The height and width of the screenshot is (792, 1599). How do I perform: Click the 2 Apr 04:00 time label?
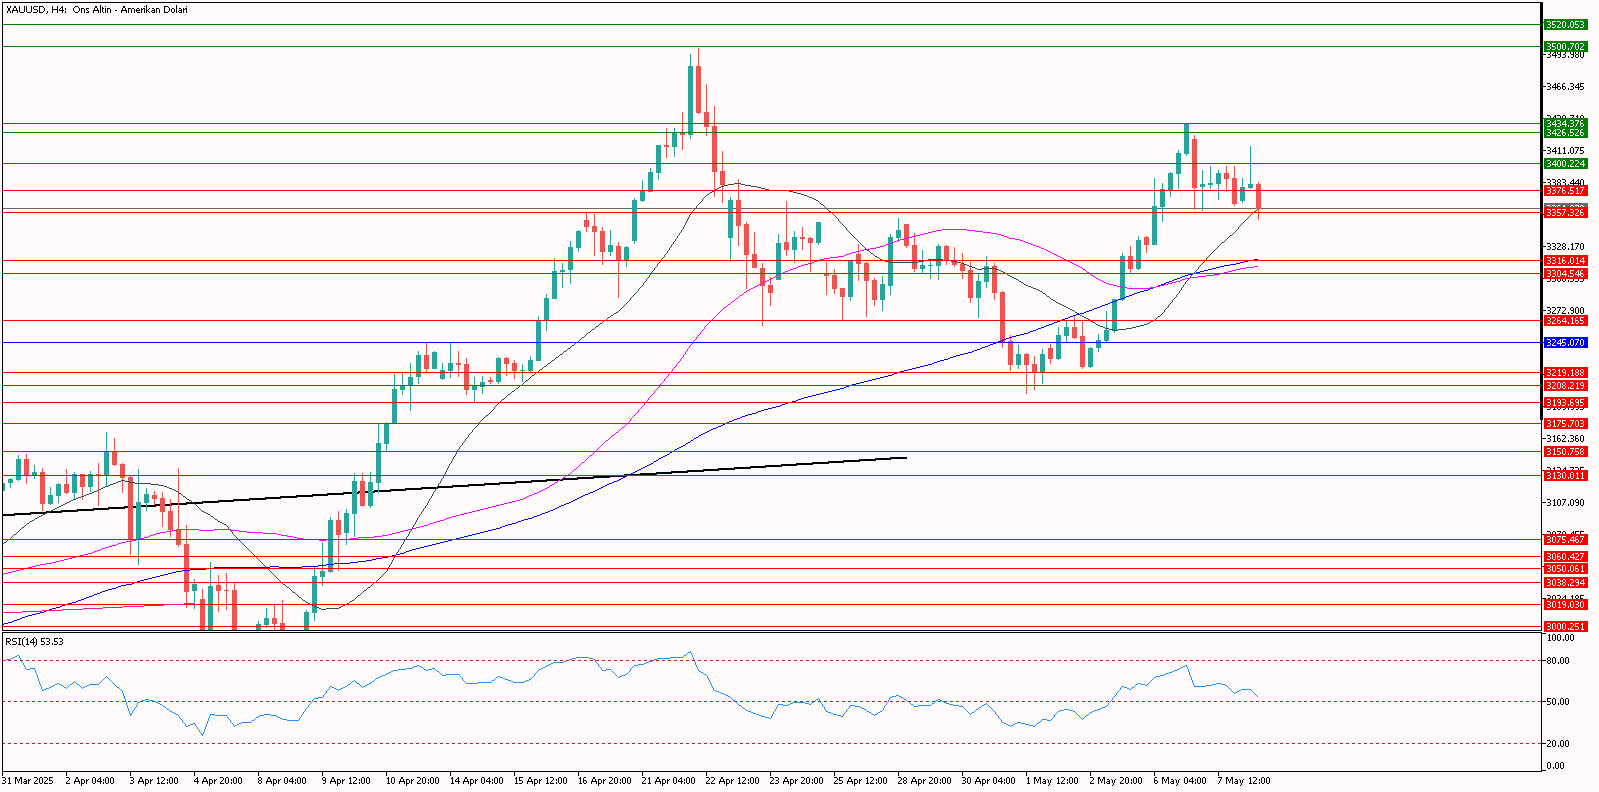(x=90, y=781)
